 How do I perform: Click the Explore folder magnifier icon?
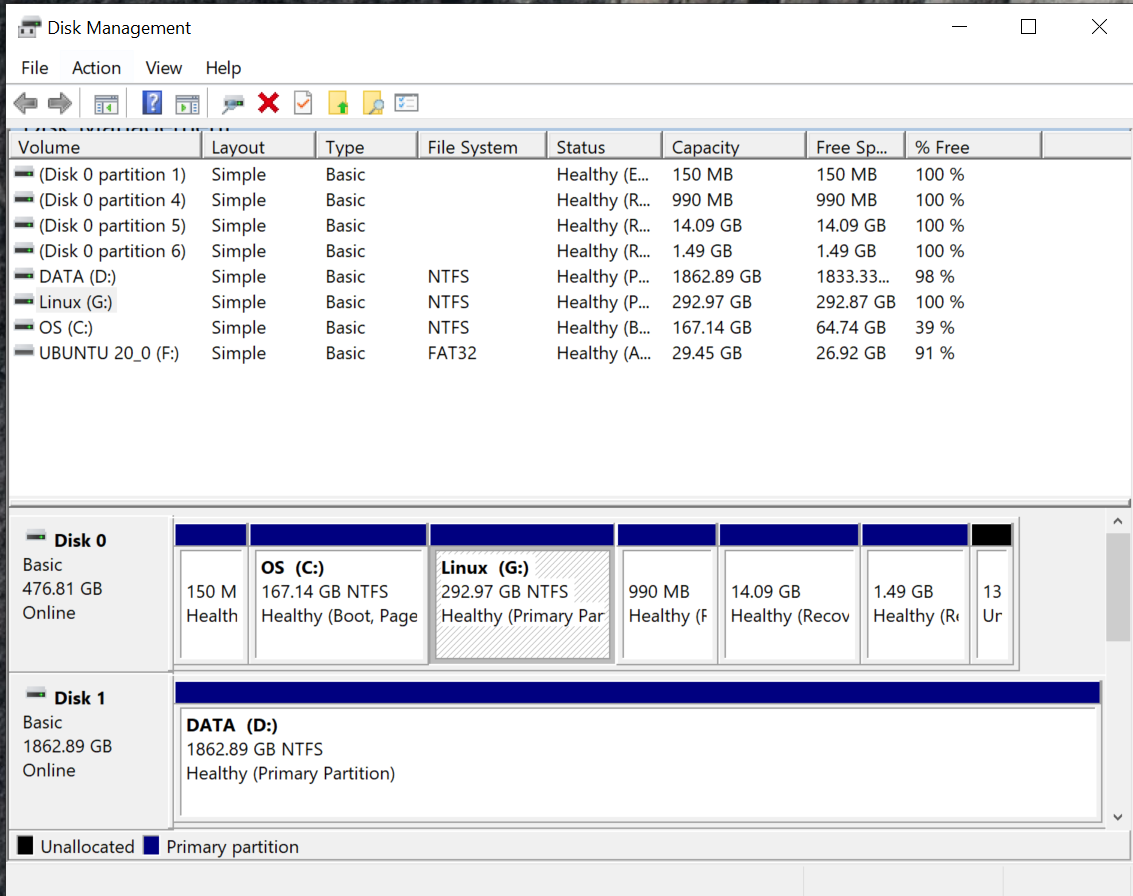coord(373,103)
